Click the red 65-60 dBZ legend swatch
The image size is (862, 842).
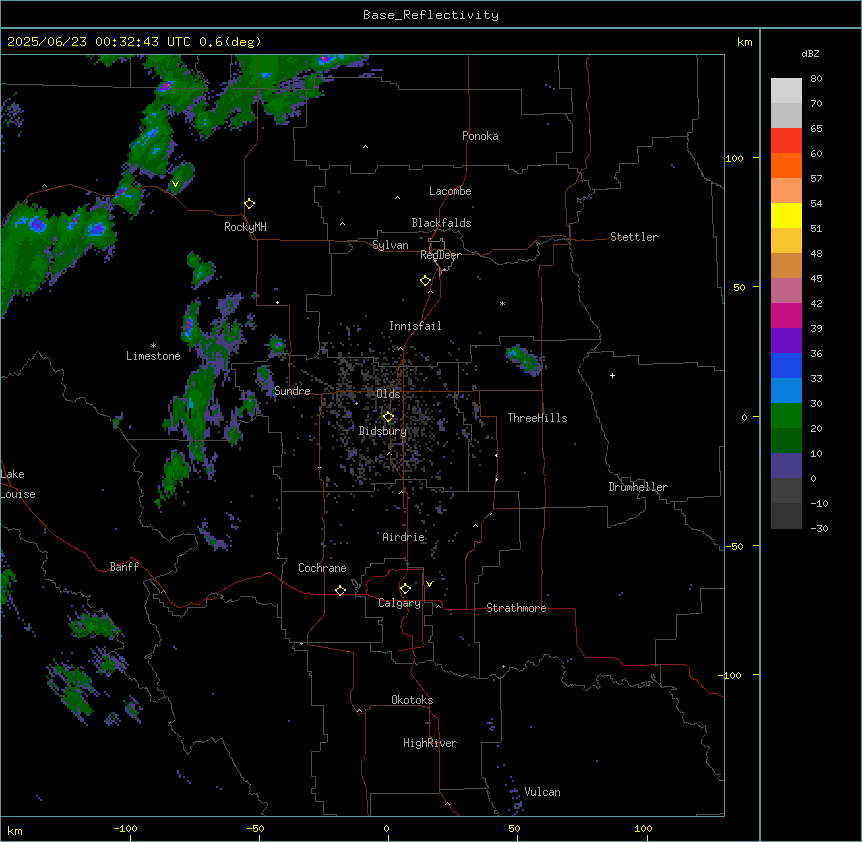click(786, 141)
